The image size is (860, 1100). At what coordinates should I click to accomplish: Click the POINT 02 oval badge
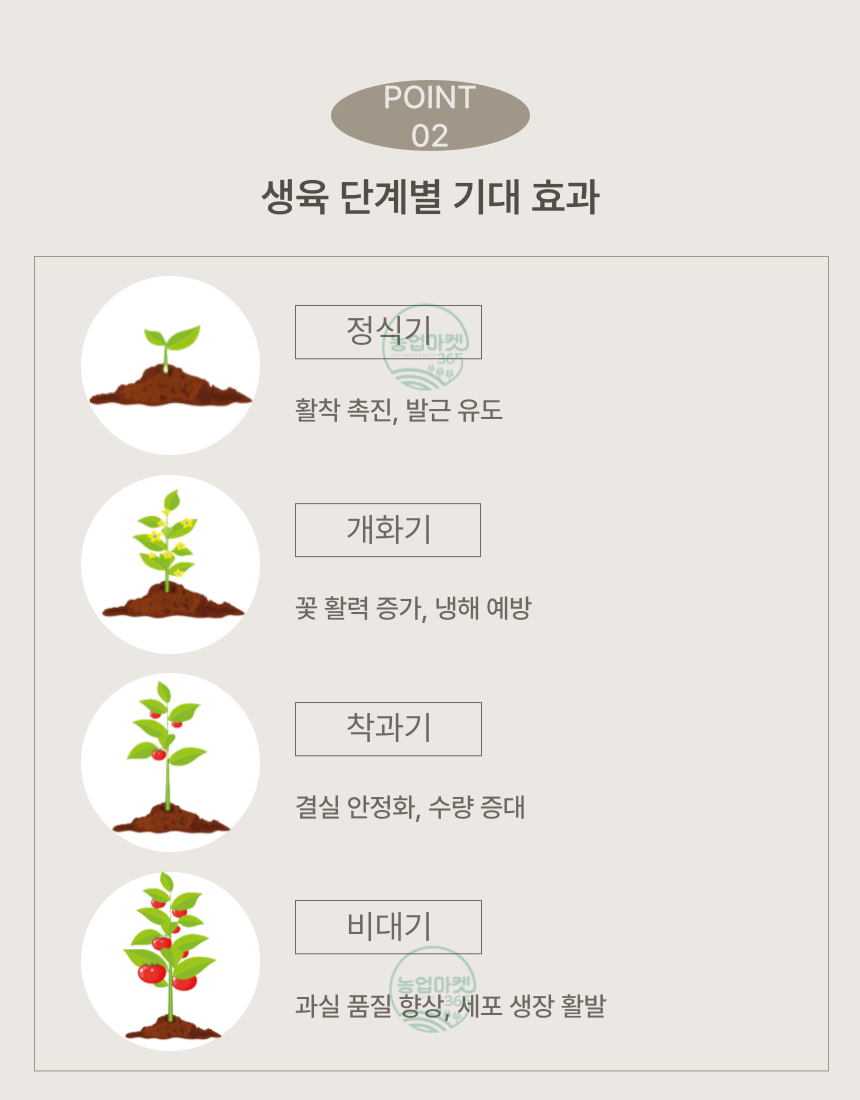pos(430,115)
